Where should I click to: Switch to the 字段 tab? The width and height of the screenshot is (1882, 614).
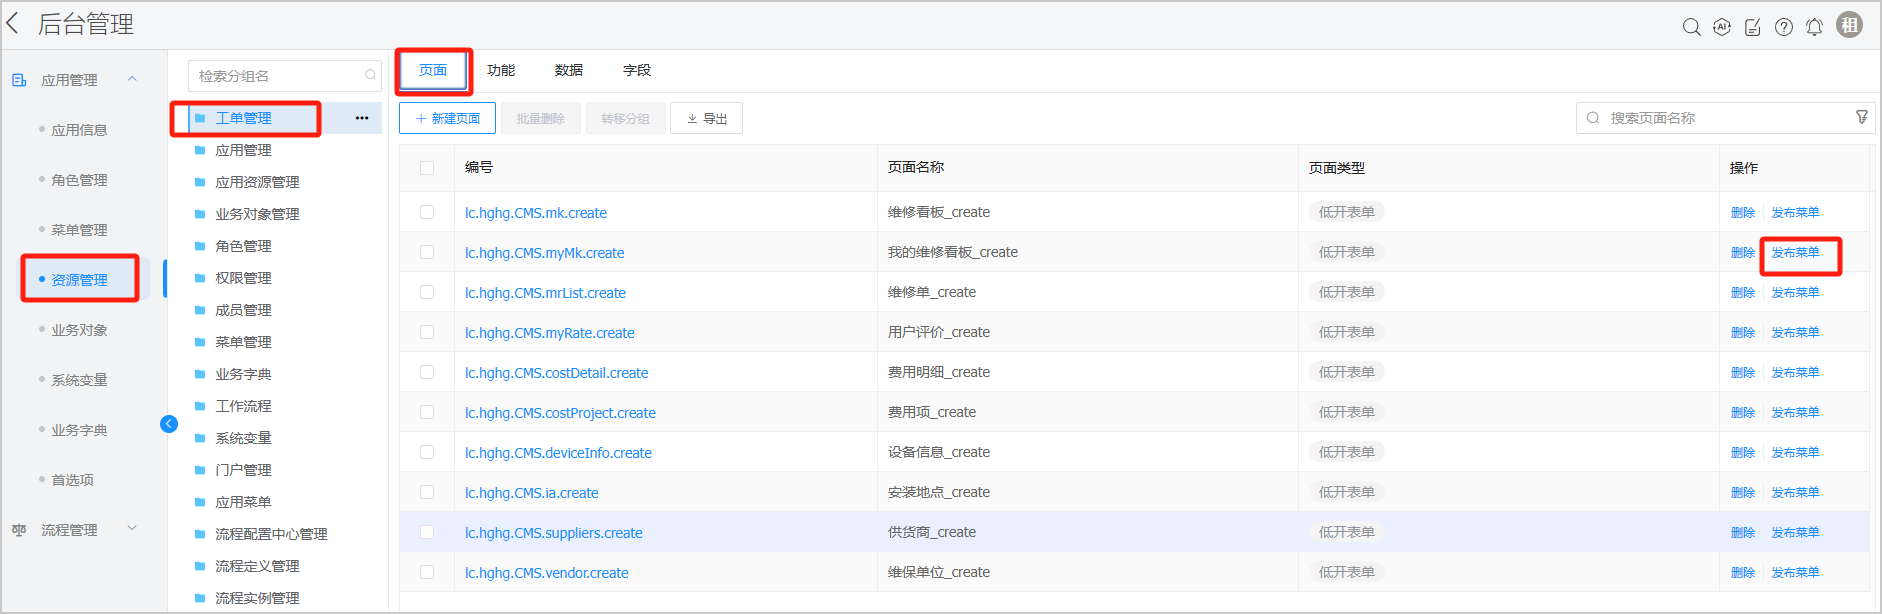[636, 70]
